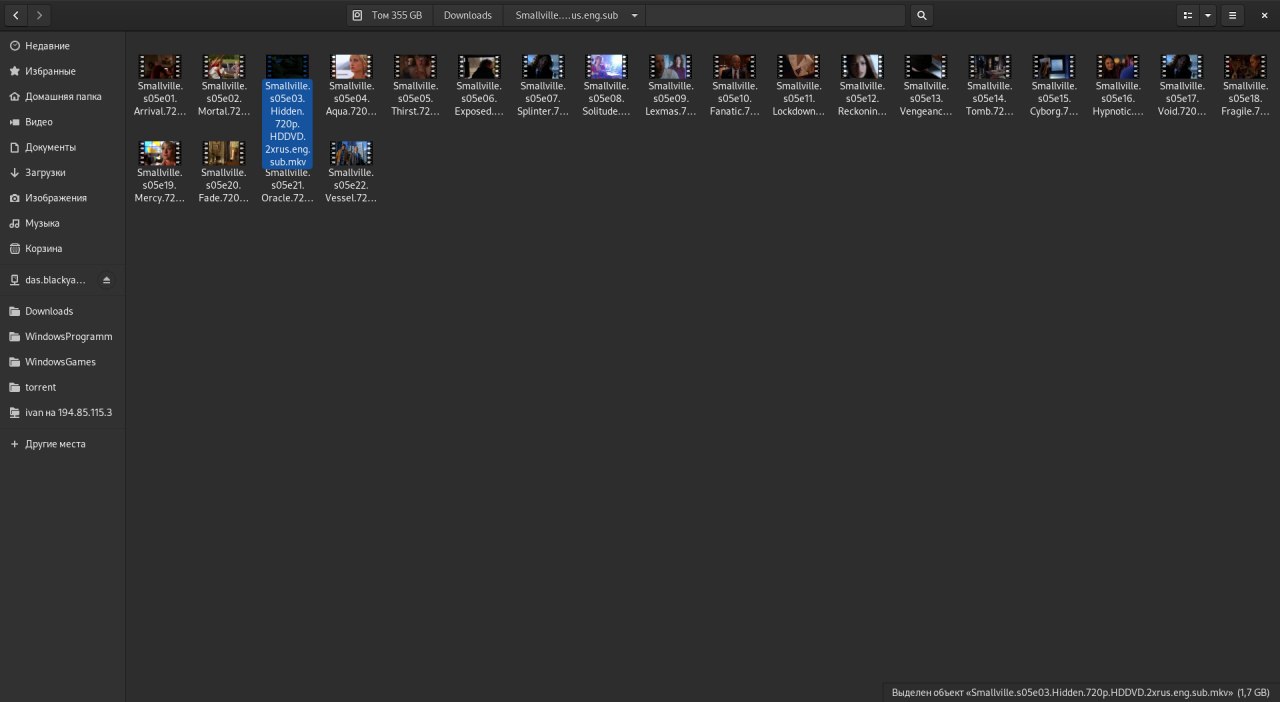
Task: Select Smallville.s05e17.Void video file
Action: pyautogui.click(x=1182, y=85)
